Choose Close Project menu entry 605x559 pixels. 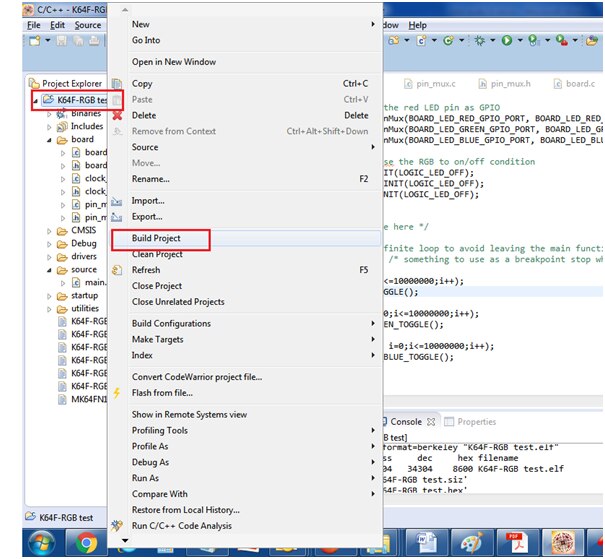245,286
